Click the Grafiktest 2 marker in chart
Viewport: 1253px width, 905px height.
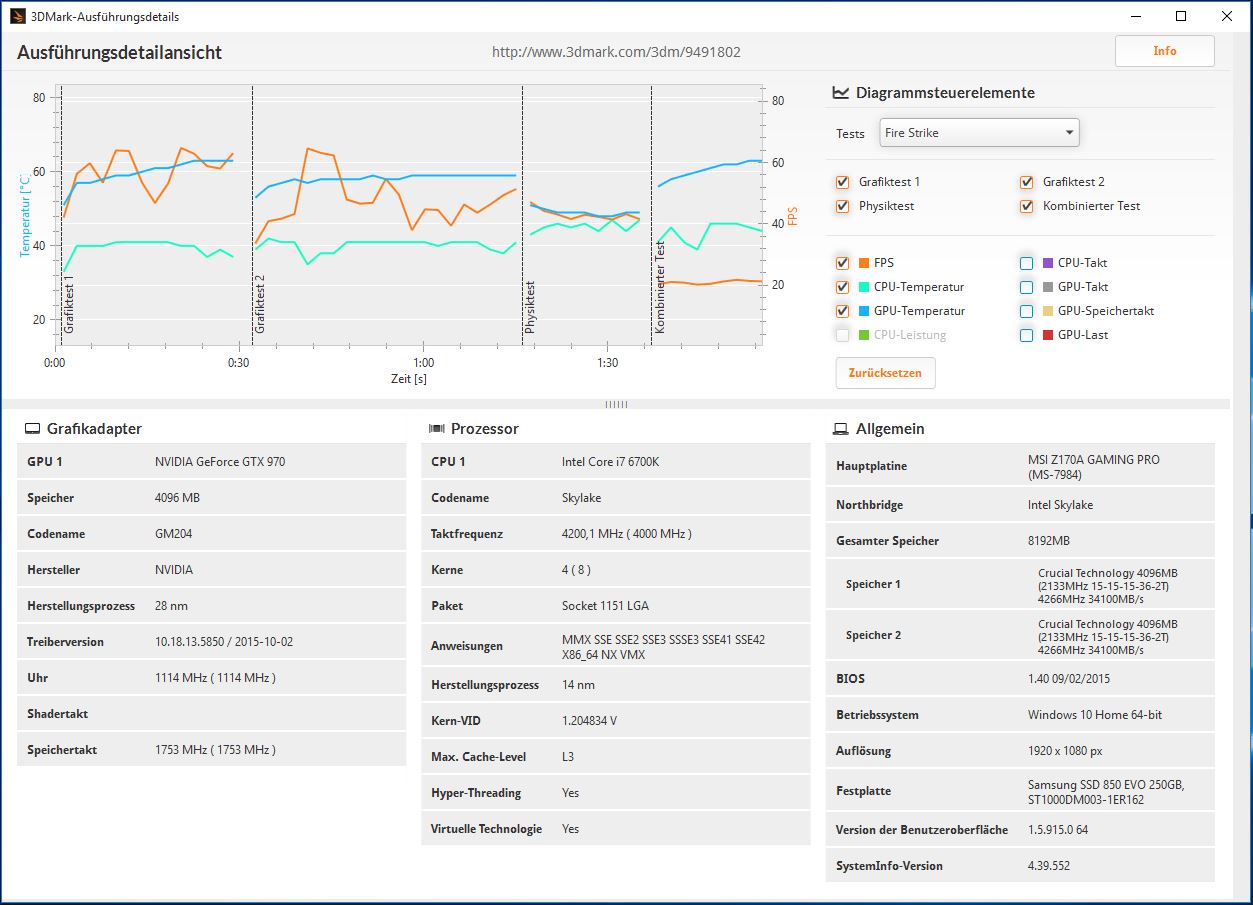[x=260, y=304]
